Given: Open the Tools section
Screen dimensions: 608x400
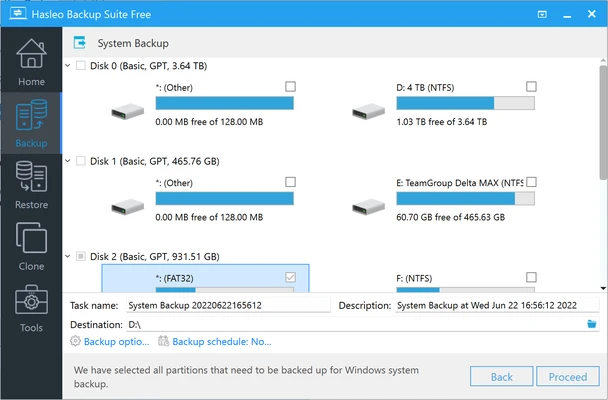Looking at the screenshot, I should pyautogui.click(x=31, y=308).
